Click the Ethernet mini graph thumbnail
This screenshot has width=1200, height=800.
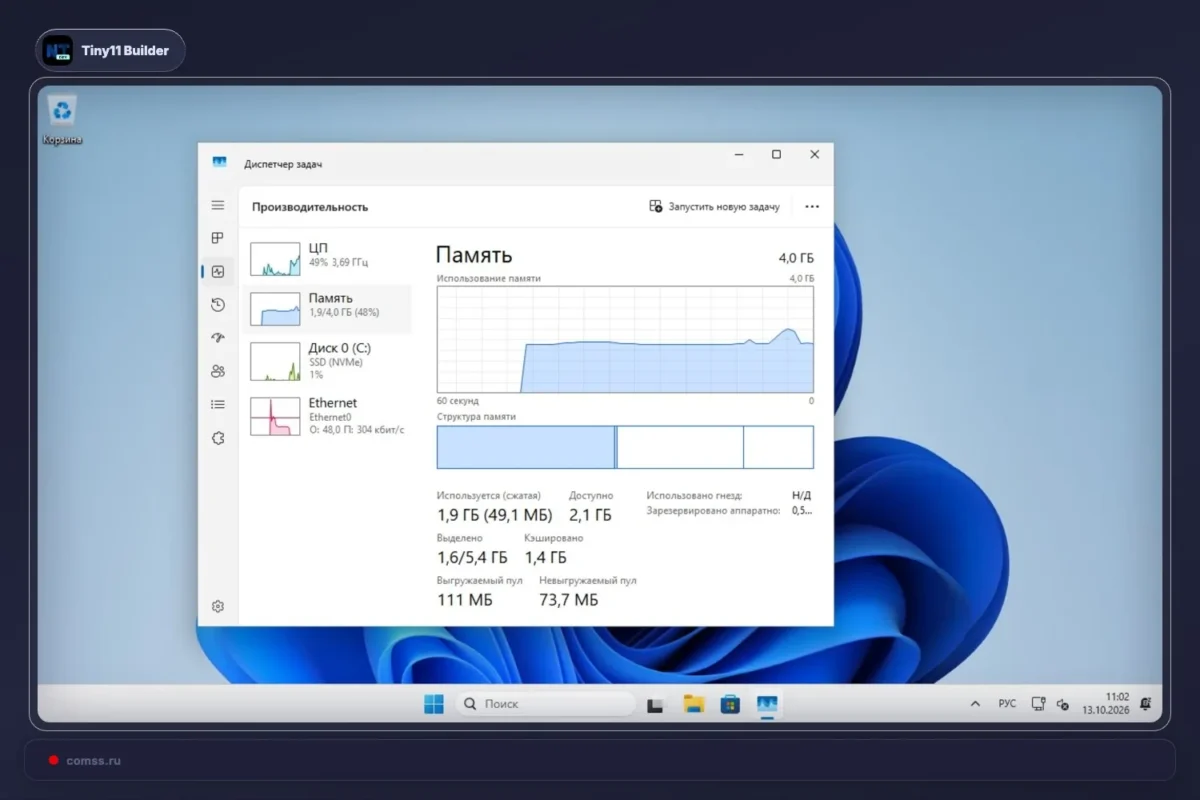(275, 416)
